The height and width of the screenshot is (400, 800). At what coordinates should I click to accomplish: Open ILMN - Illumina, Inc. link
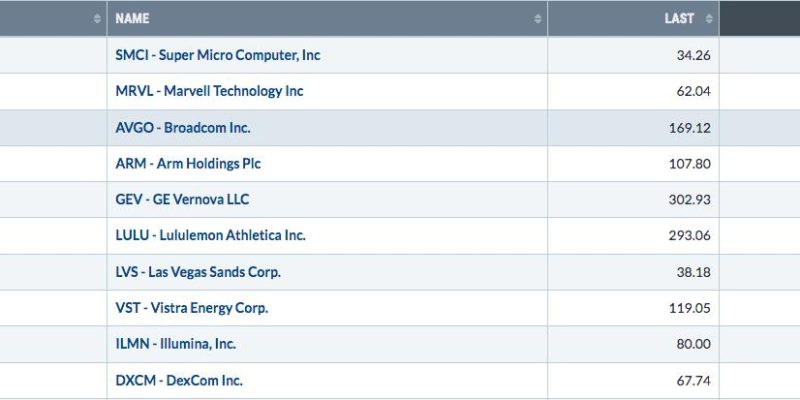[x=176, y=344]
